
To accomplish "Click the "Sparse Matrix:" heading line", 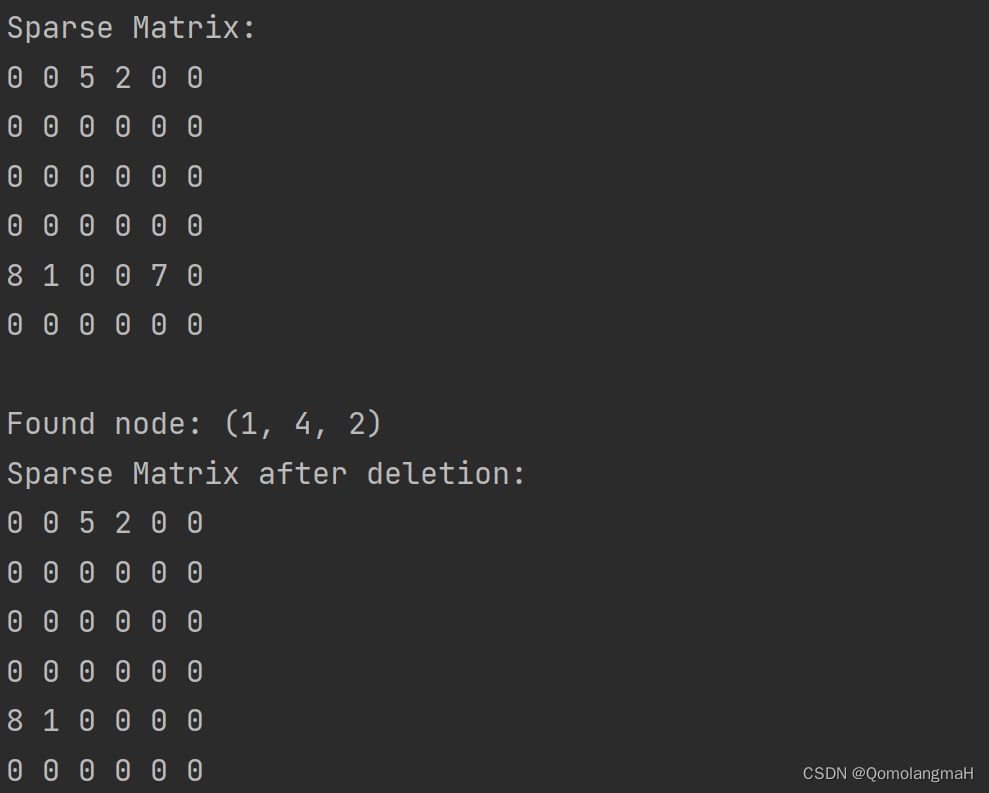I will (x=131, y=28).
